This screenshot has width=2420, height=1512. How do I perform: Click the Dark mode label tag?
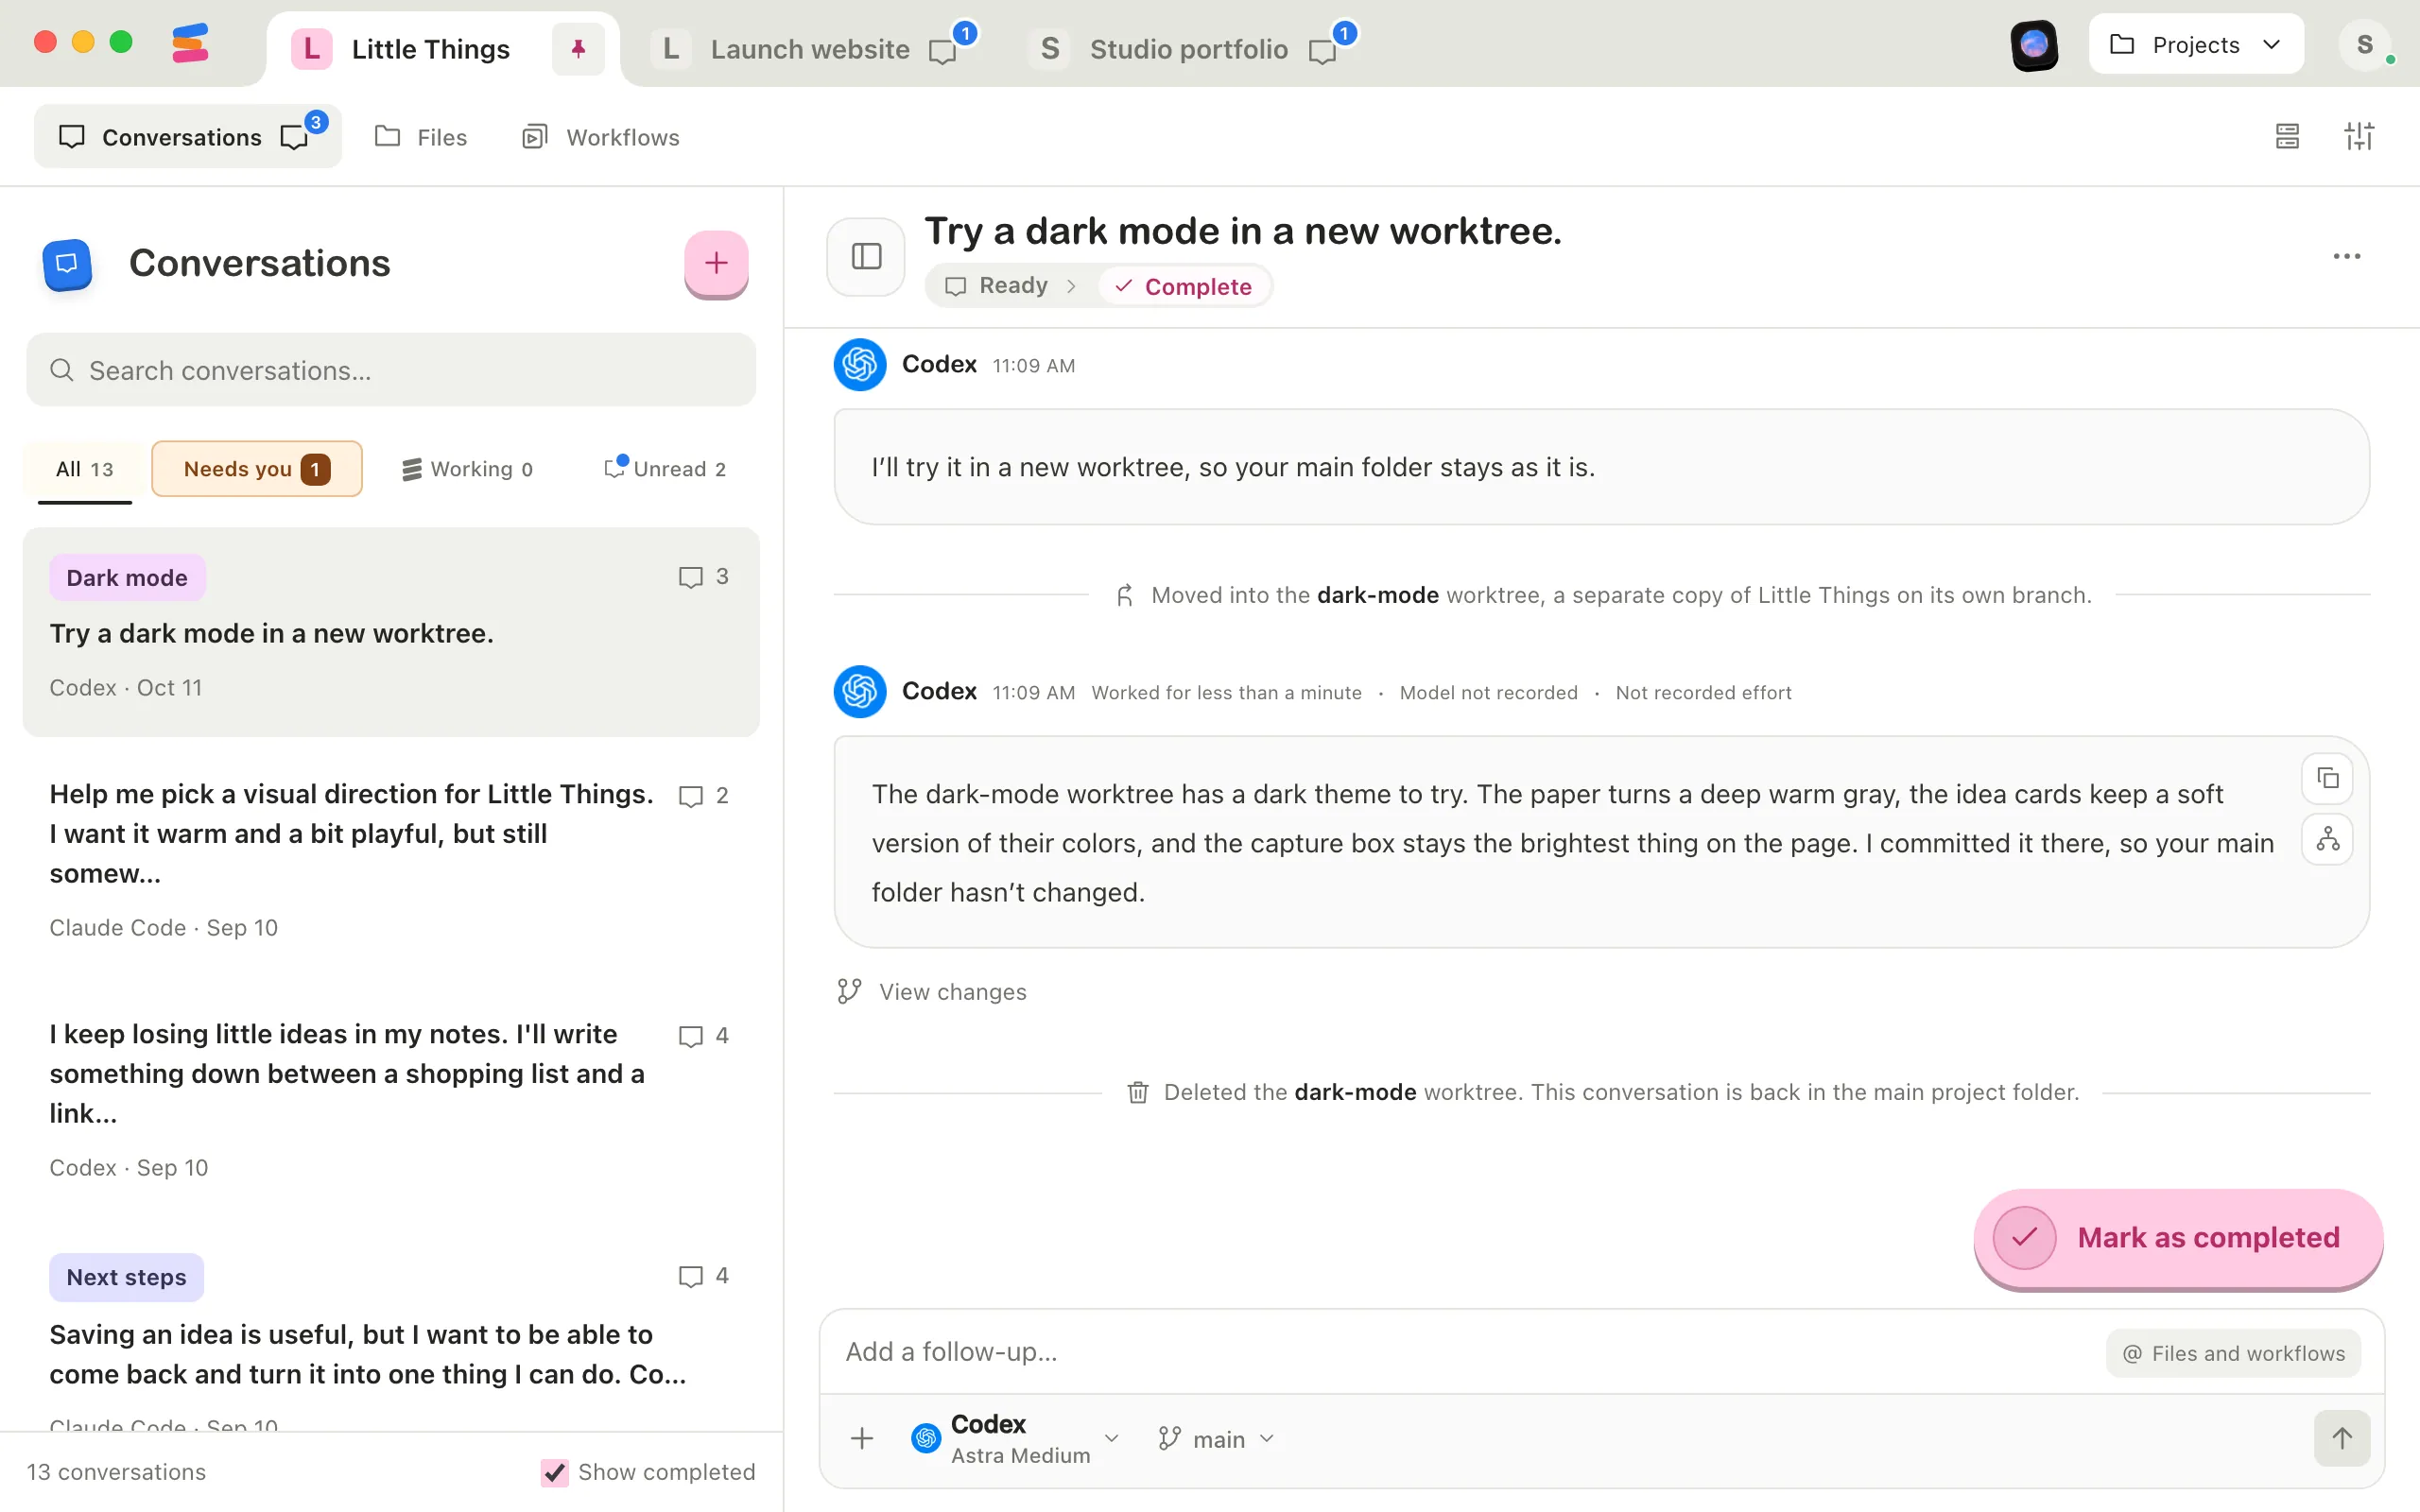[x=127, y=578]
